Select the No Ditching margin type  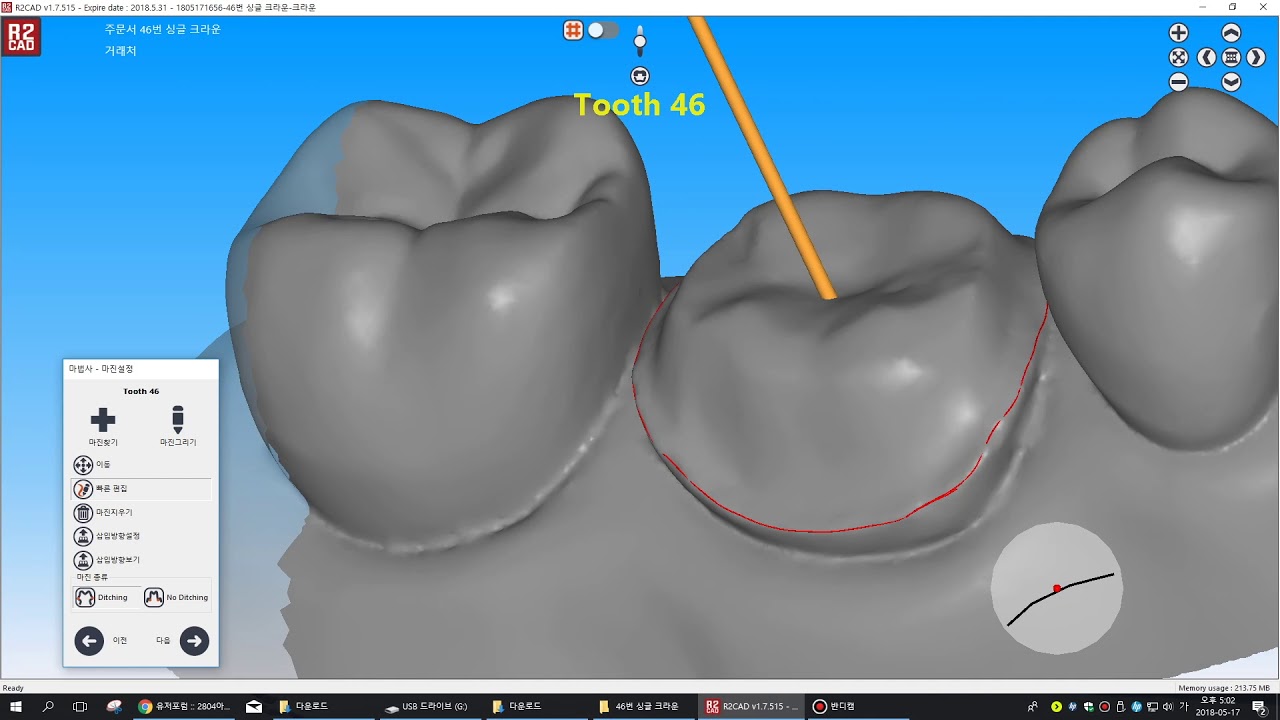176,597
